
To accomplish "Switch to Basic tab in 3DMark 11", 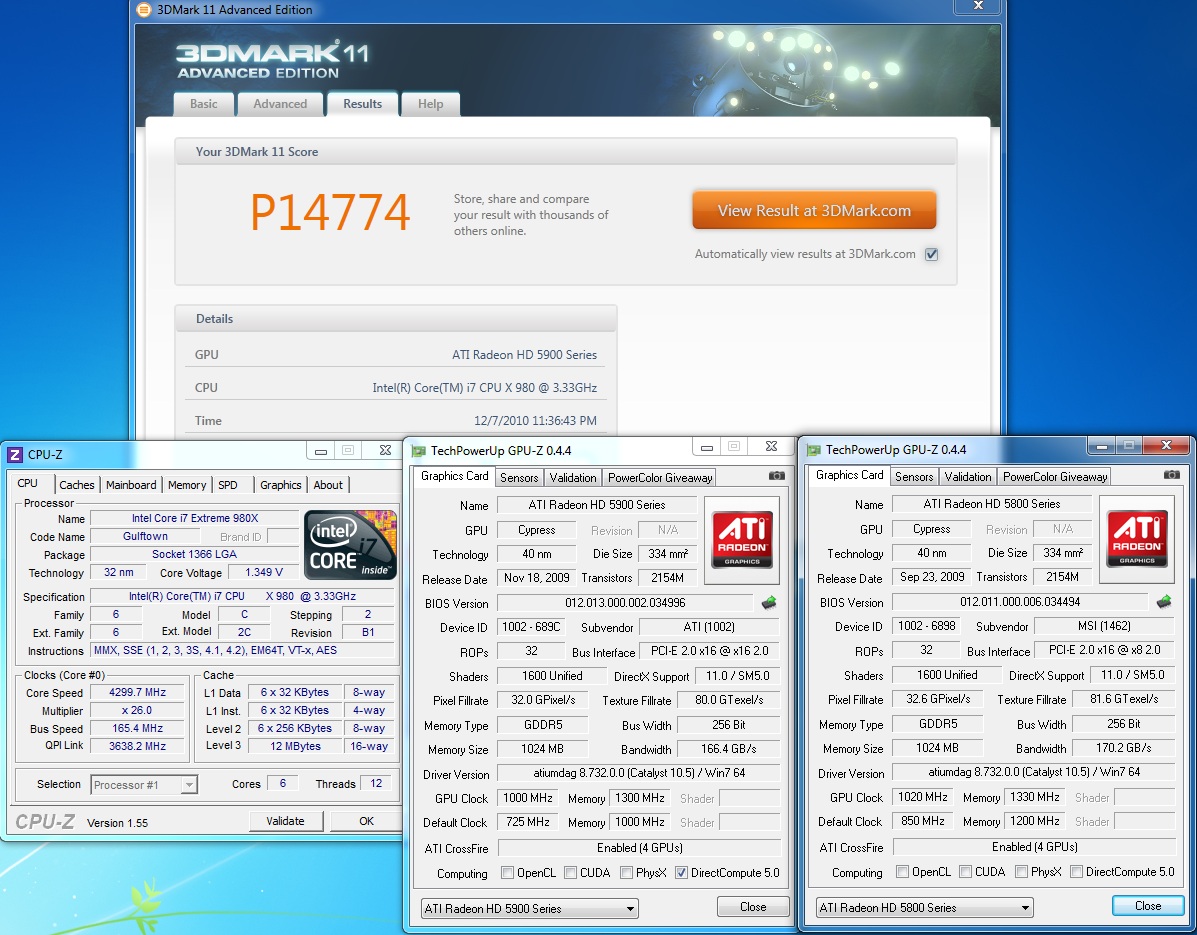I will coord(204,104).
